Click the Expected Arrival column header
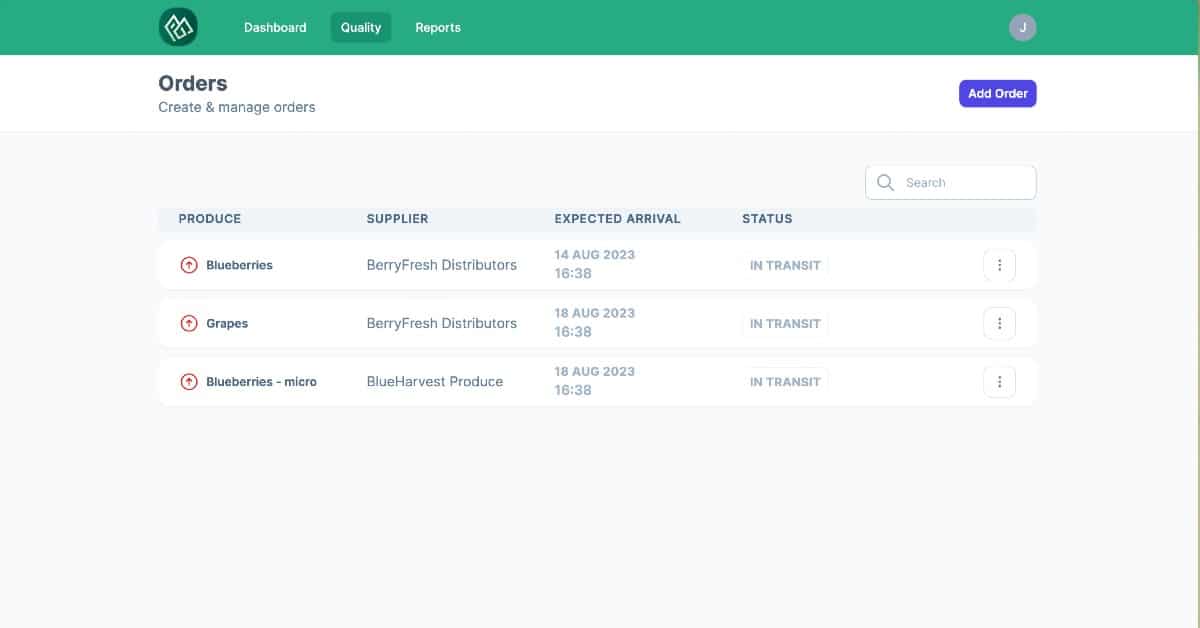This screenshot has width=1200, height=628. click(617, 218)
